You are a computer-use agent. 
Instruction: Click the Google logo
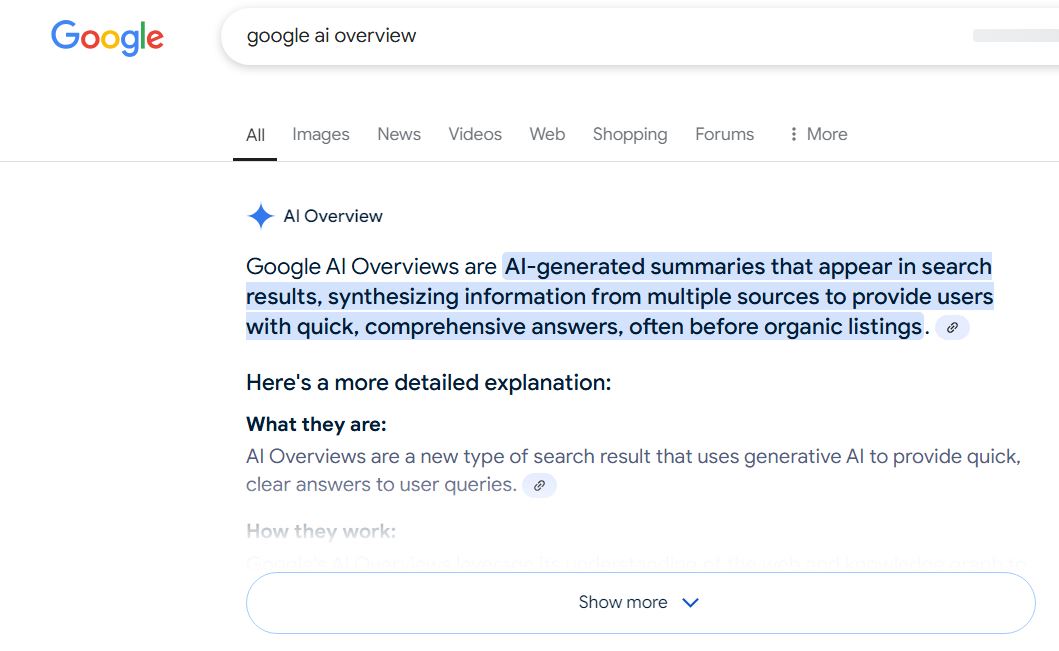click(107, 37)
